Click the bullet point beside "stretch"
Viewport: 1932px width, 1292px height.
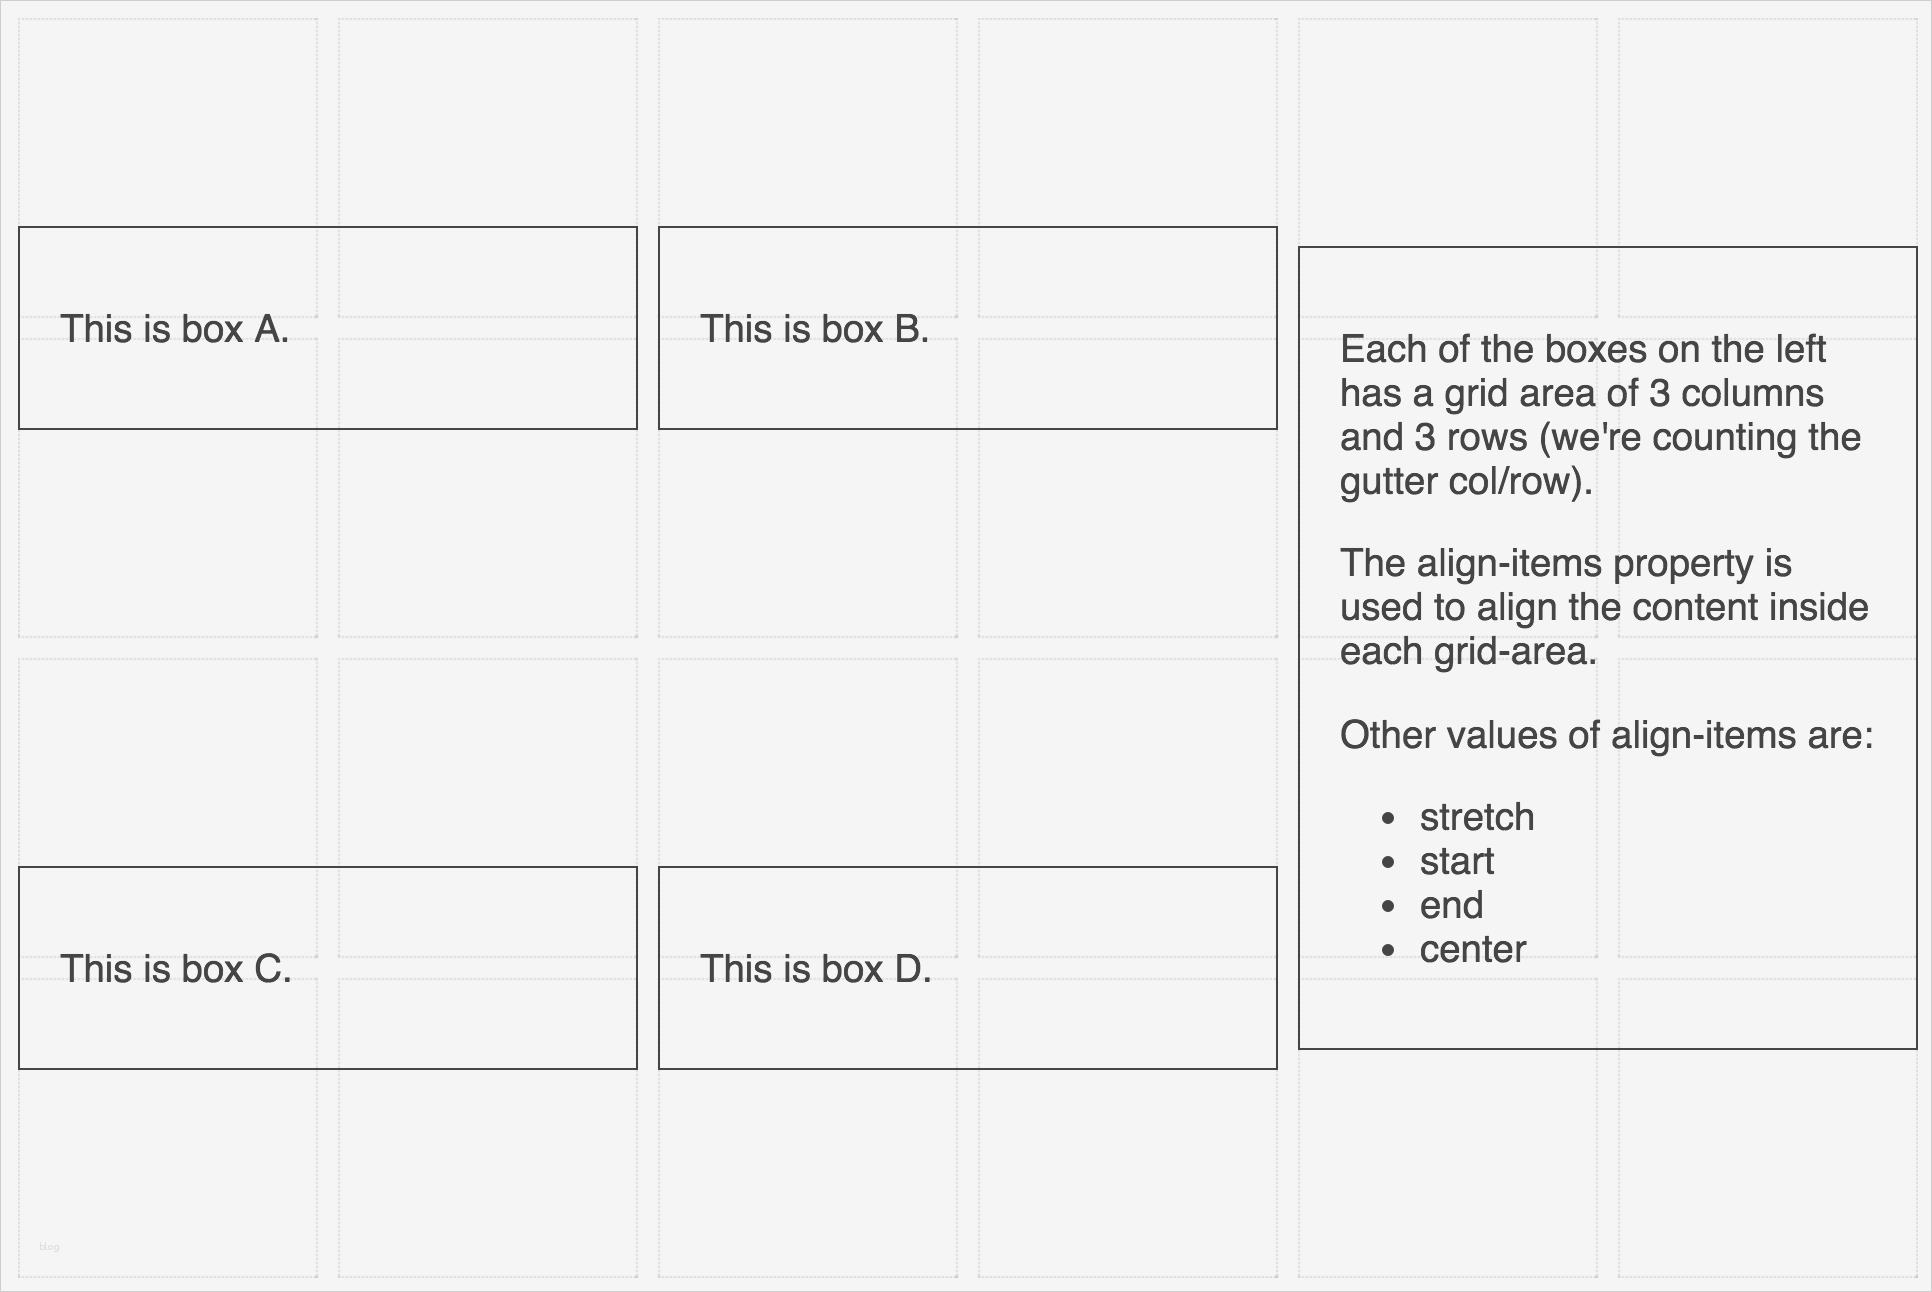click(x=1387, y=819)
